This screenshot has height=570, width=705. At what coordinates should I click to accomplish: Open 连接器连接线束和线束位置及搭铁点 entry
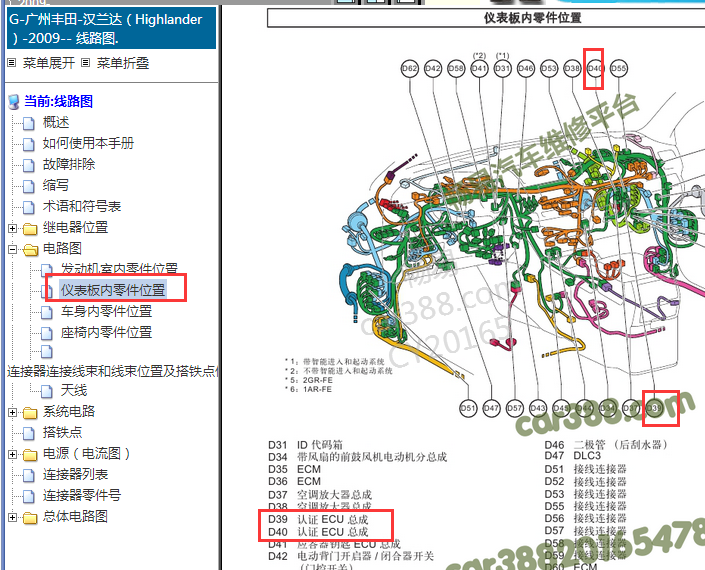pyautogui.click(x=112, y=371)
